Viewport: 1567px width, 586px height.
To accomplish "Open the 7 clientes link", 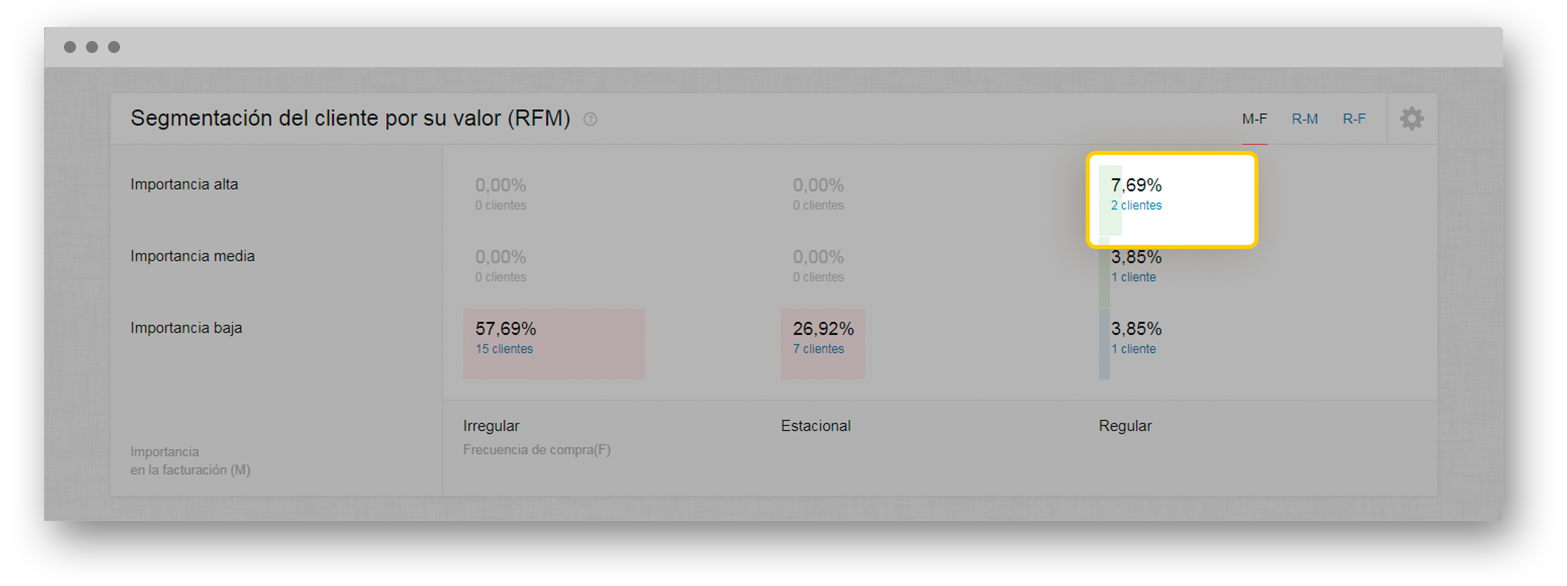I will tap(818, 349).
